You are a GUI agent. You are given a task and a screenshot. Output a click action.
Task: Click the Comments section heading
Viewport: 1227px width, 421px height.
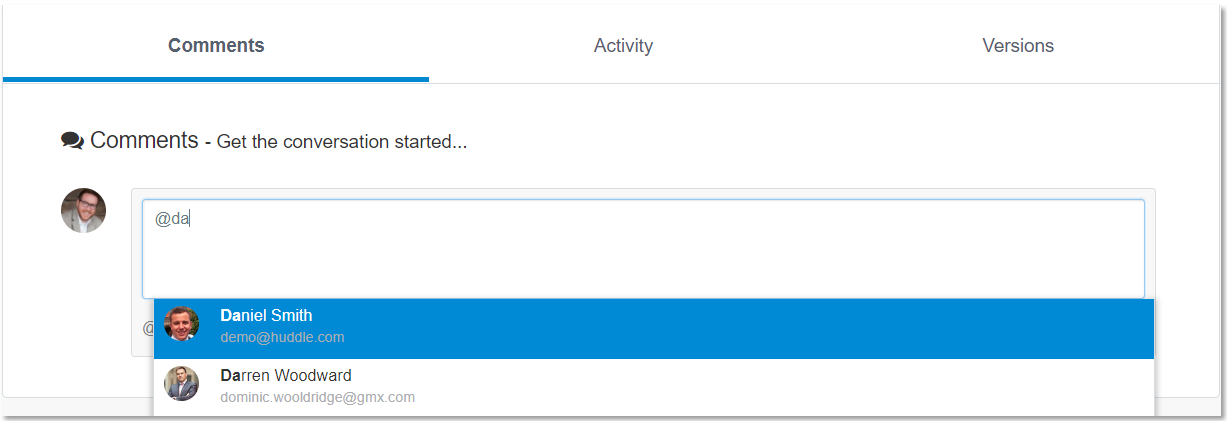point(144,140)
